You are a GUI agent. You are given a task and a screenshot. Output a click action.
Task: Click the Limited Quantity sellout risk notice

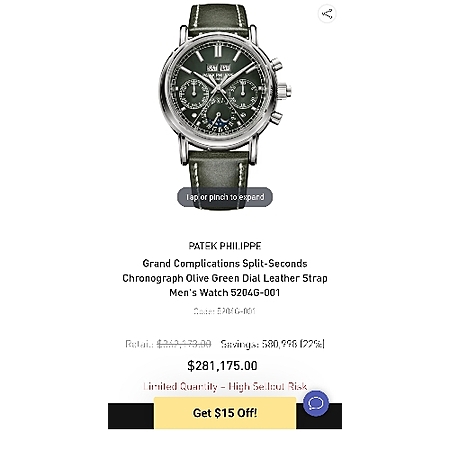coord(225,386)
